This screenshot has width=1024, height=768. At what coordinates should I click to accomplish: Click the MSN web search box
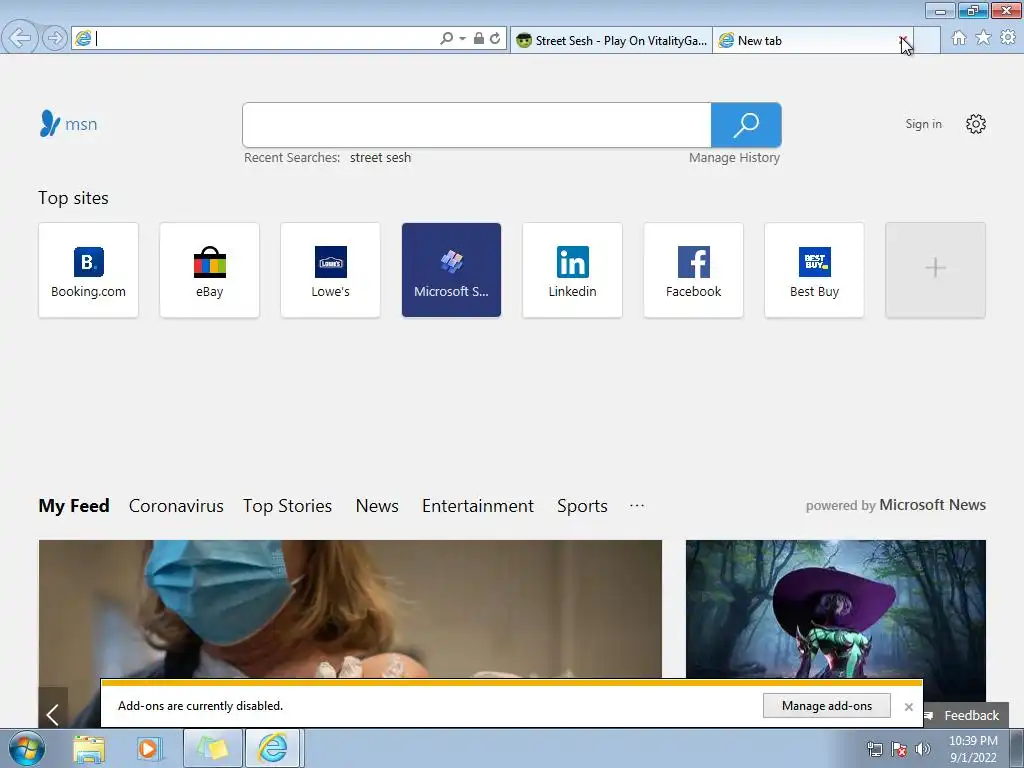tap(477, 125)
